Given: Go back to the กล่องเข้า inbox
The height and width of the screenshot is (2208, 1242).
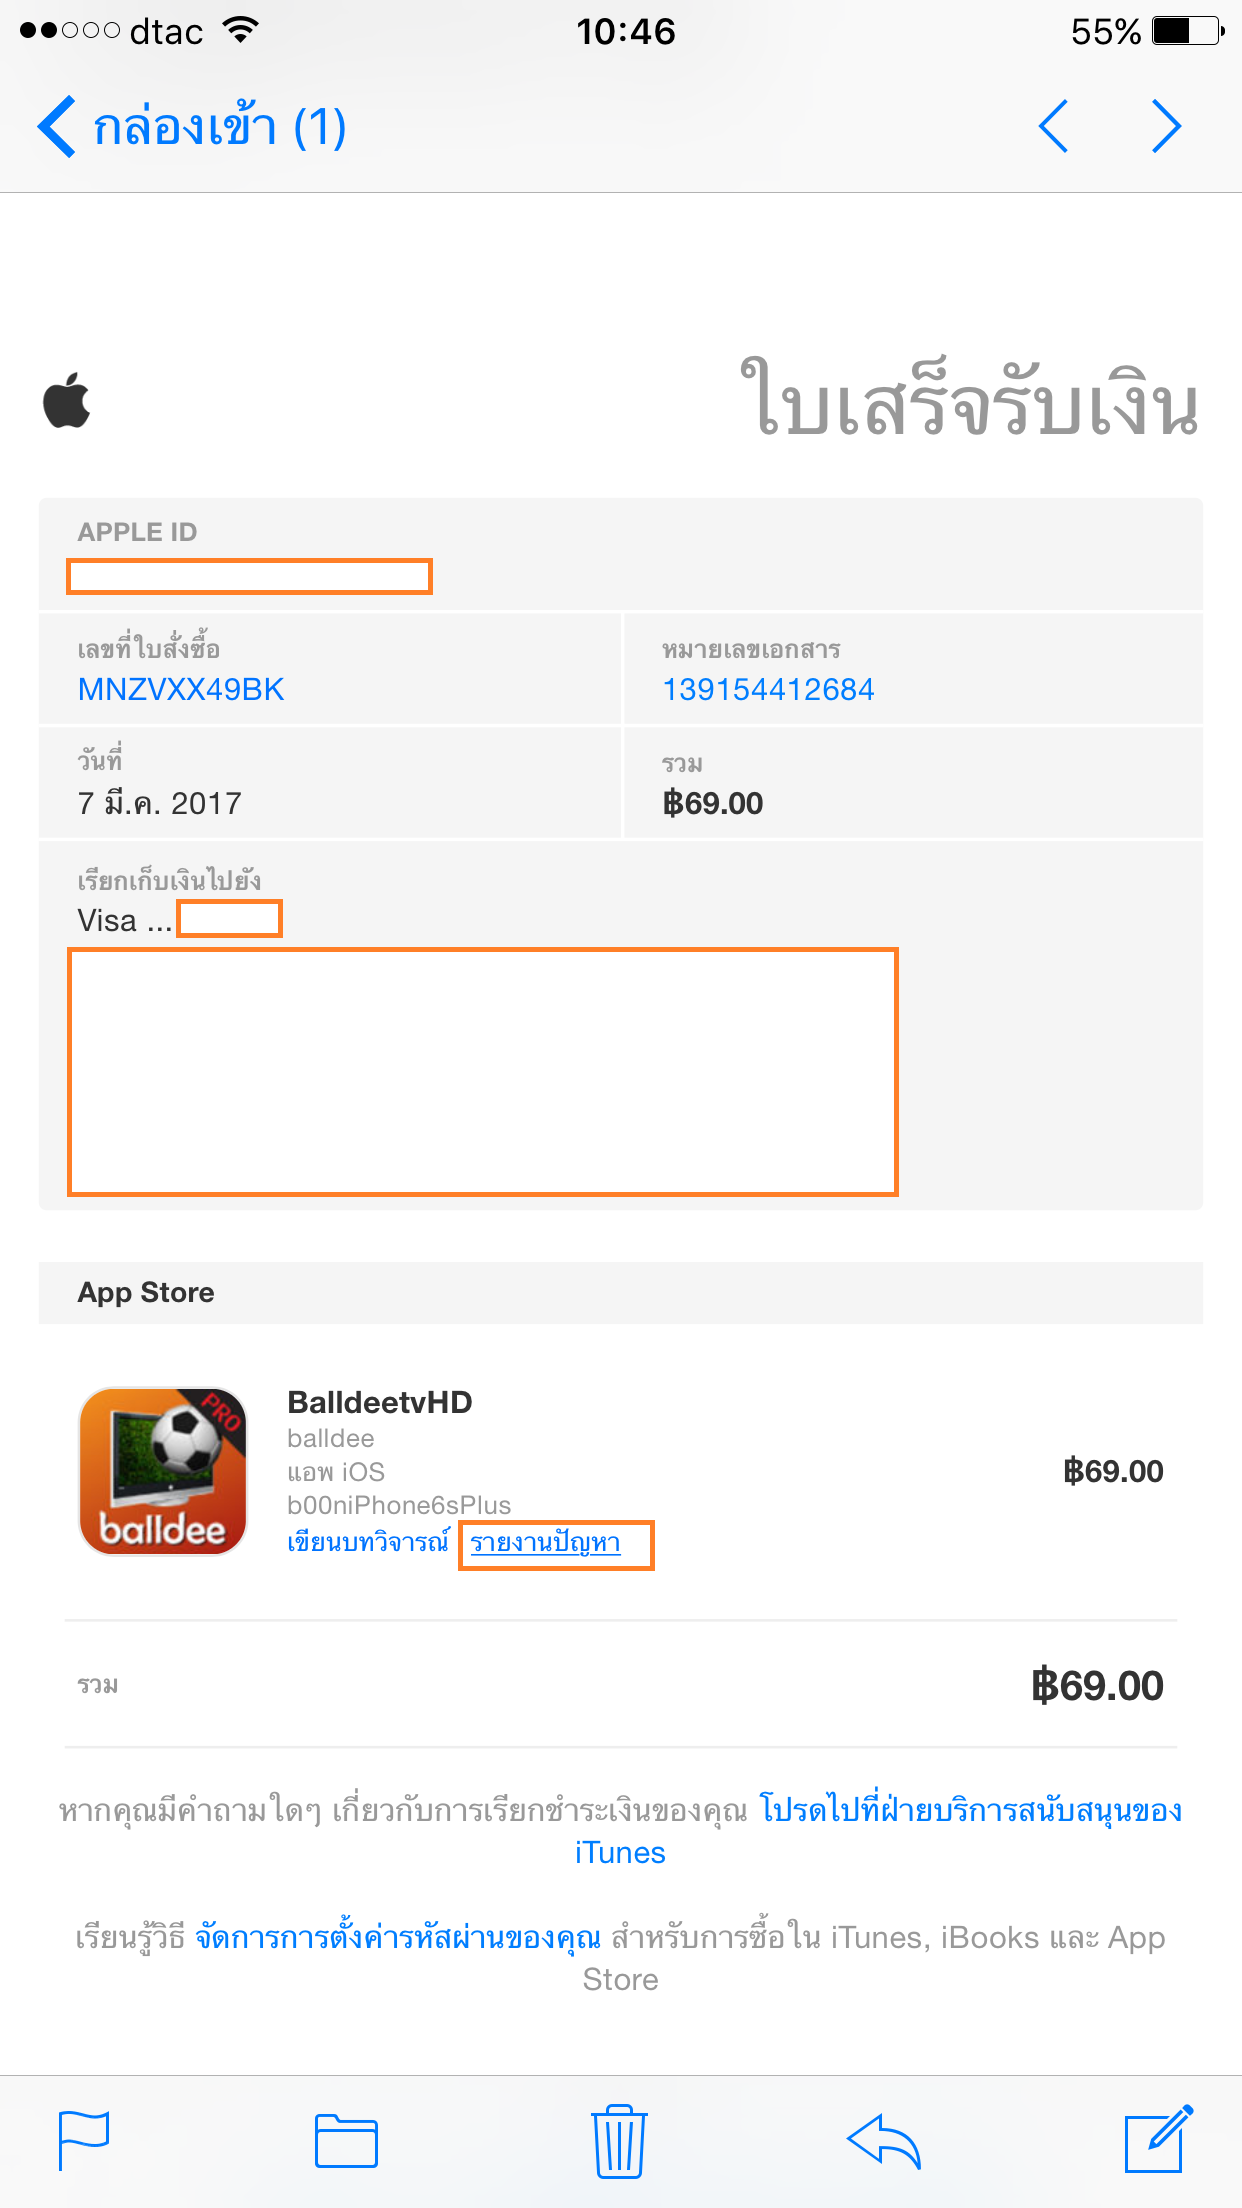Looking at the screenshot, I should pyautogui.click(x=190, y=127).
